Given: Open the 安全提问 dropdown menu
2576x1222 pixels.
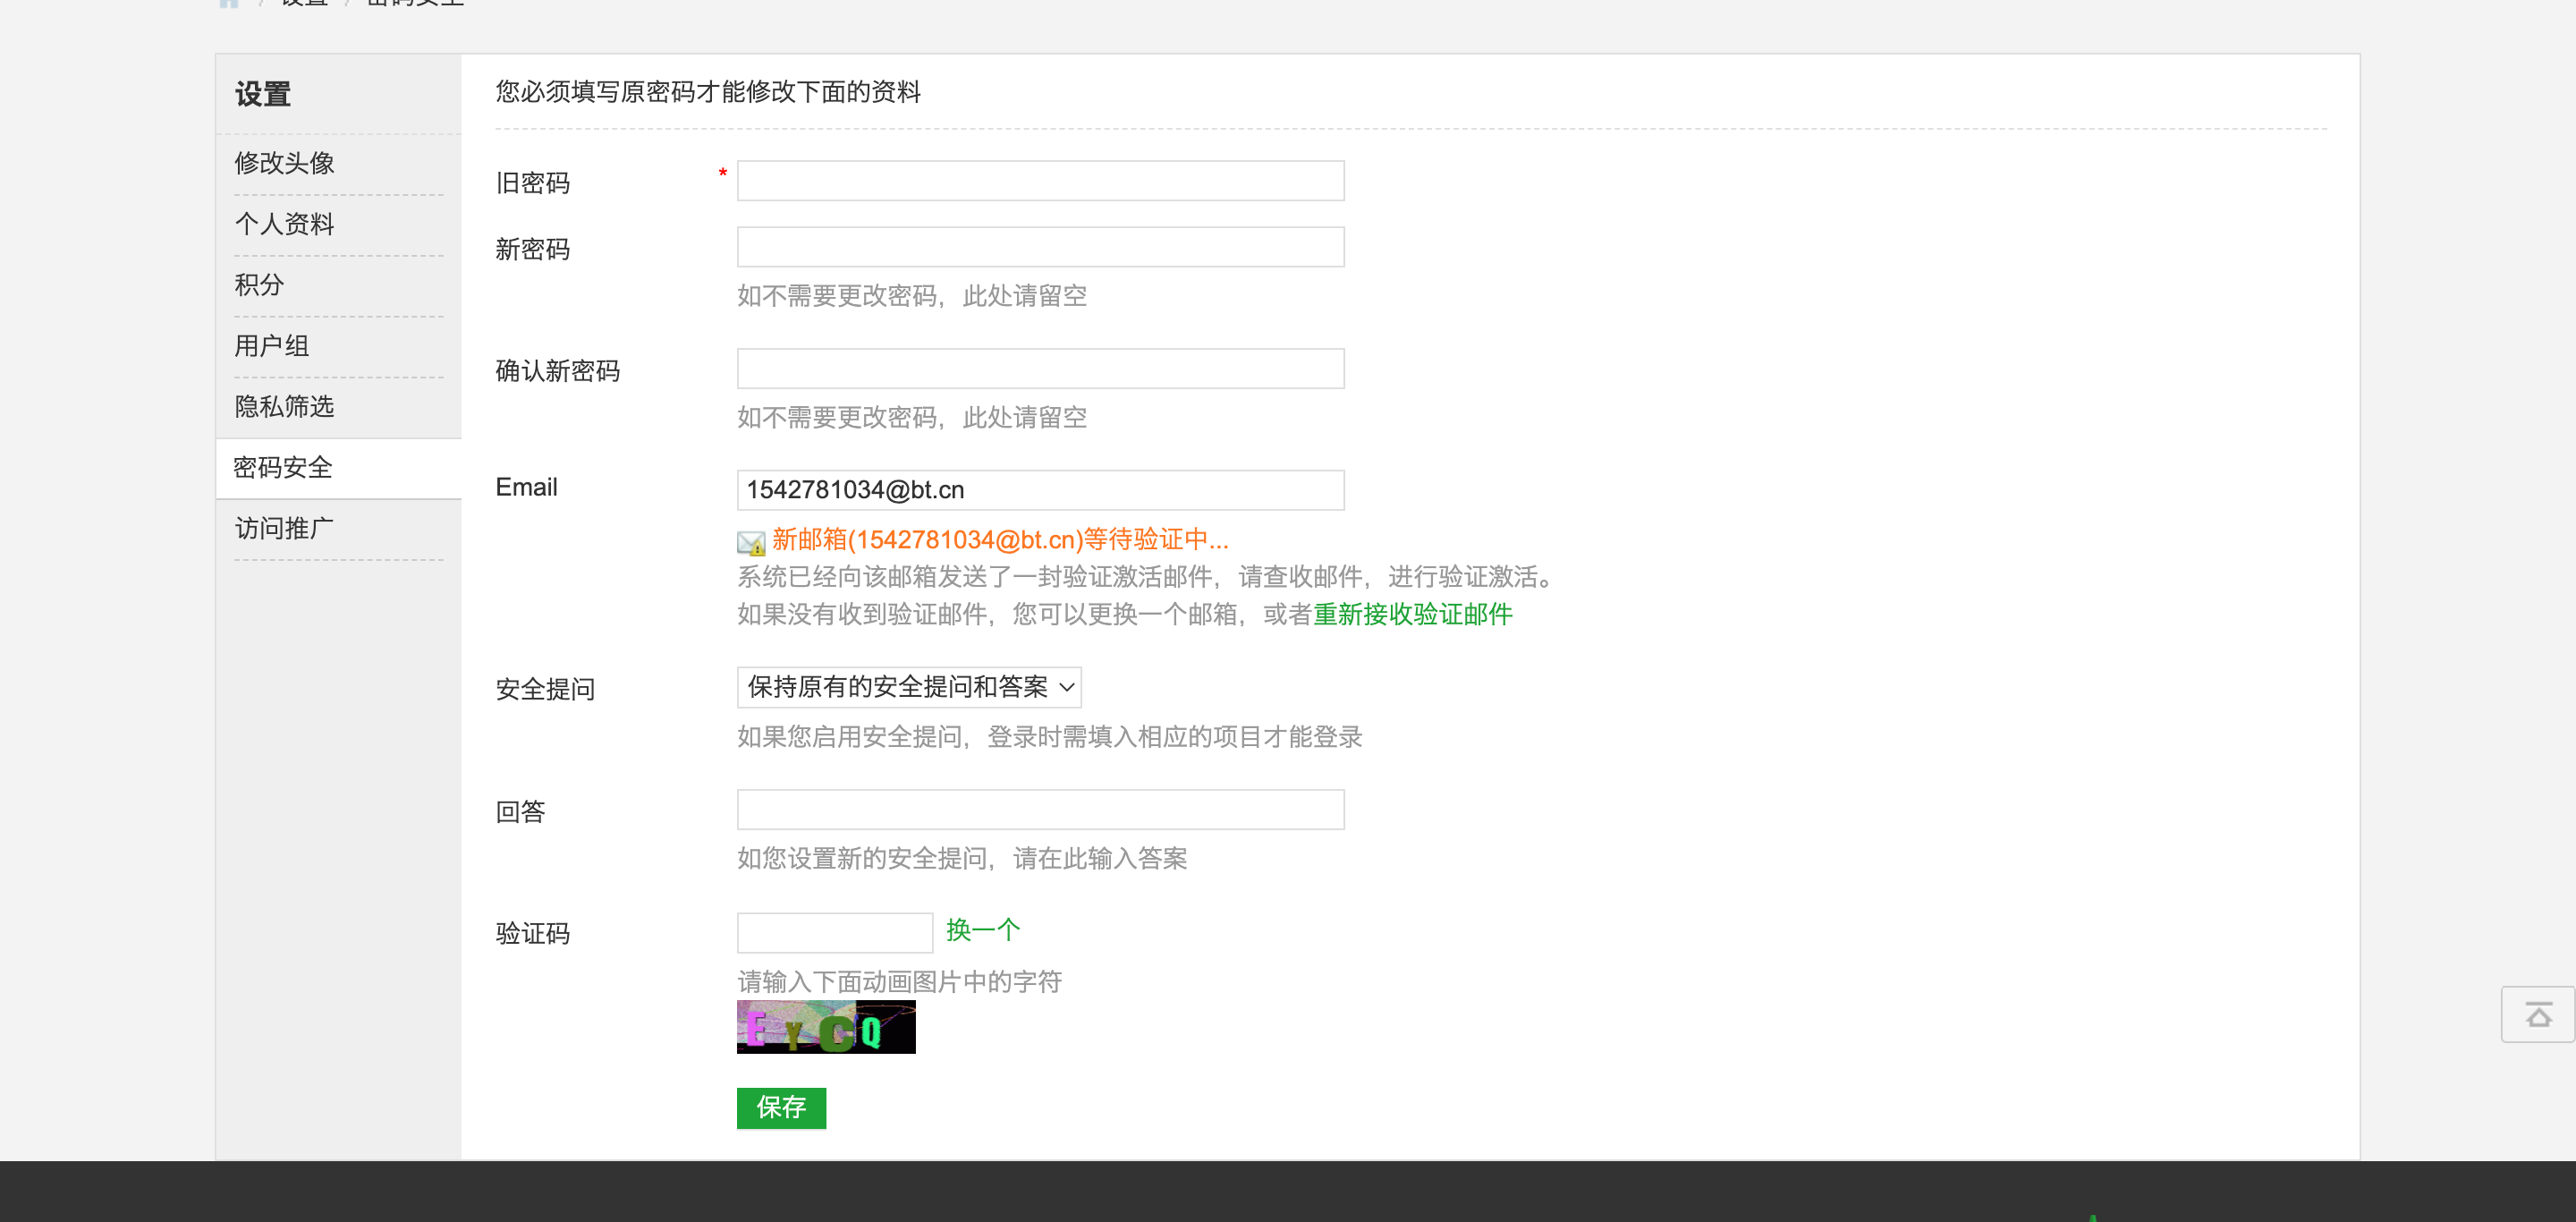Looking at the screenshot, I should [x=908, y=687].
